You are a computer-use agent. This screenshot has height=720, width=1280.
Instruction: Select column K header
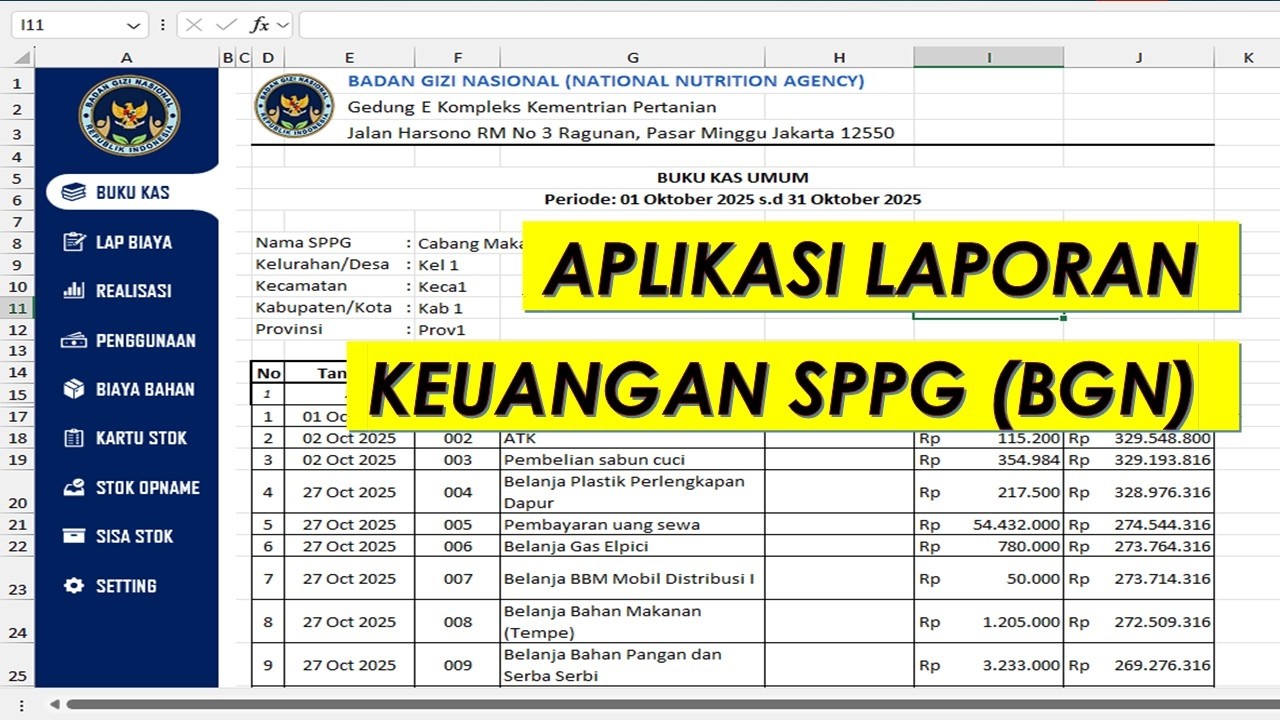pyautogui.click(x=1248, y=58)
